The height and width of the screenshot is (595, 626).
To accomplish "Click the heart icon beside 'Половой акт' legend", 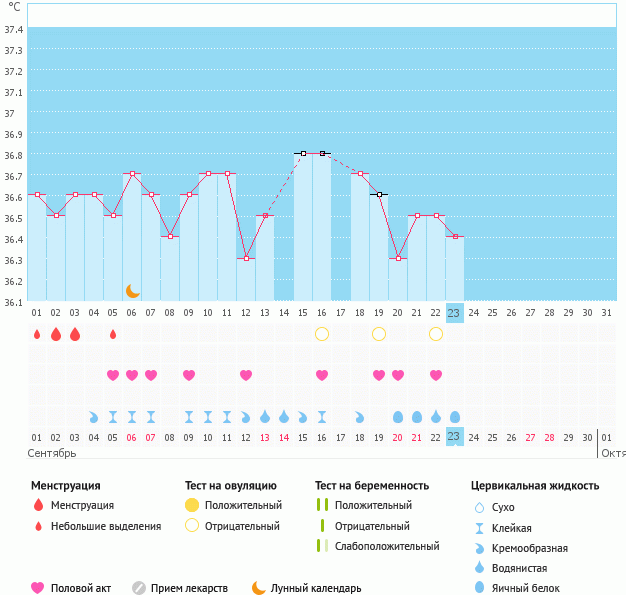I will pyautogui.click(x=39, y=588).
